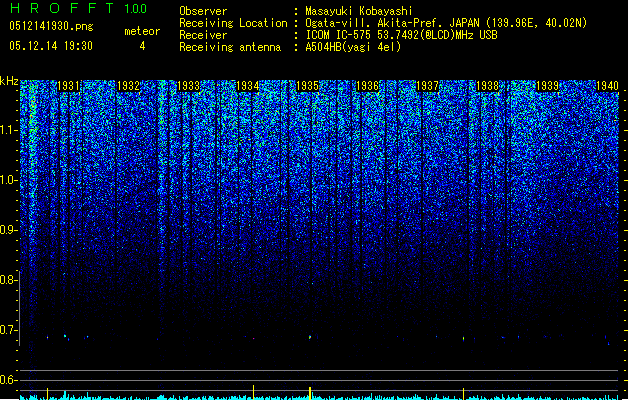Click the 1937 time marker

[x=428, y=86]
